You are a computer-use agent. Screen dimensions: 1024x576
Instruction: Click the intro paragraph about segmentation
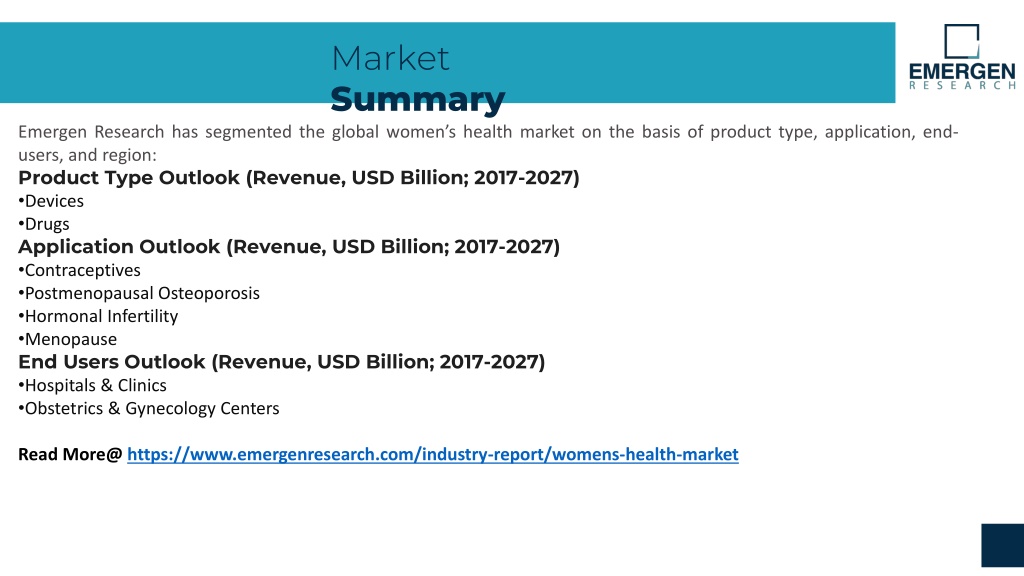[488, 143]
